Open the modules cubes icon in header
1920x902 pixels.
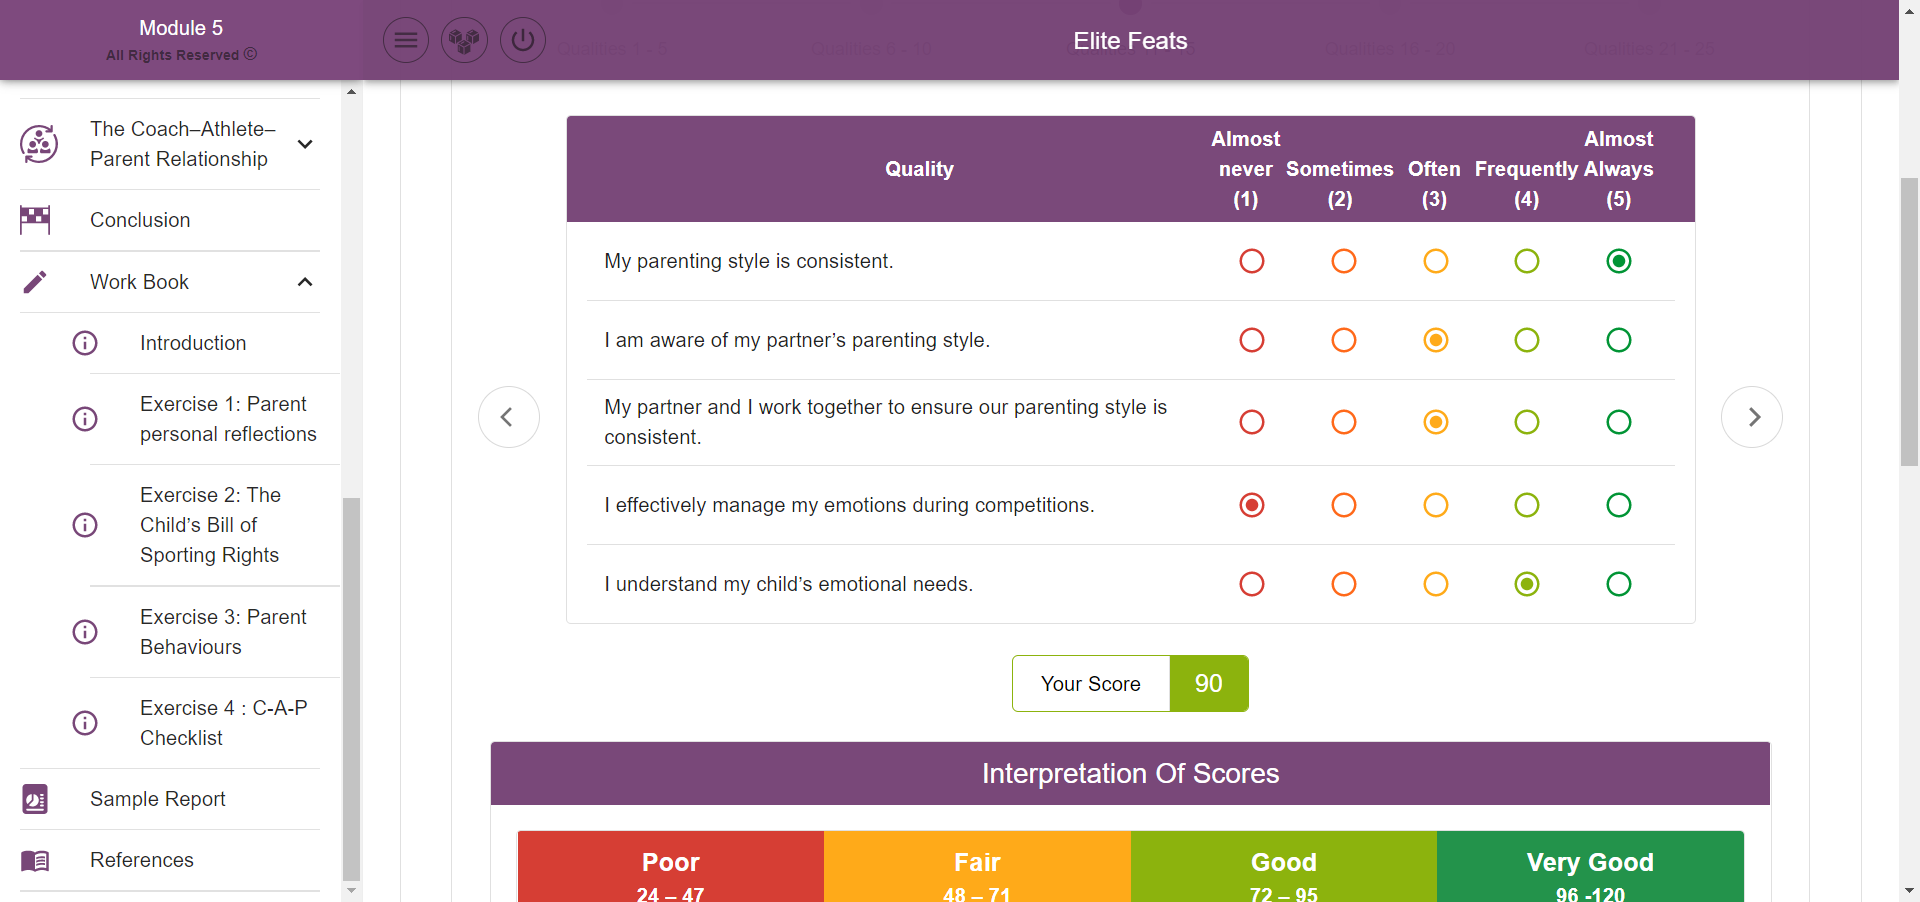pos(464,41)
